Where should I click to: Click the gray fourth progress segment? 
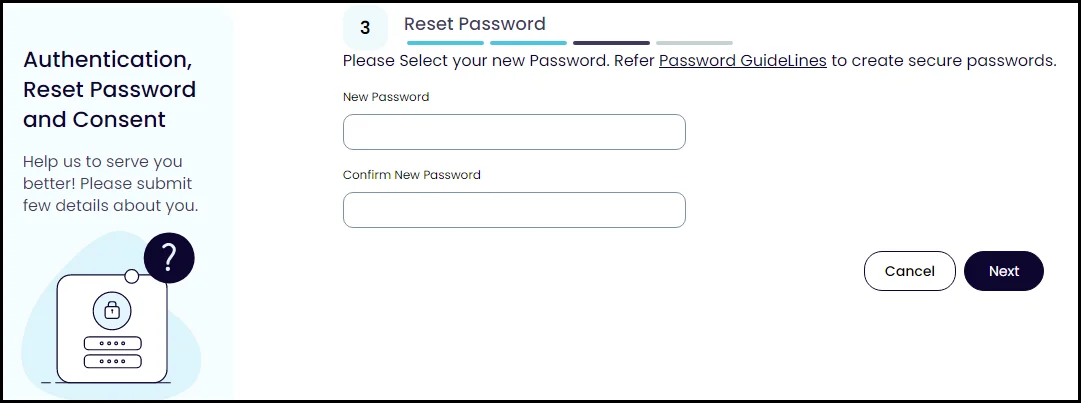[x=694, y=43]
